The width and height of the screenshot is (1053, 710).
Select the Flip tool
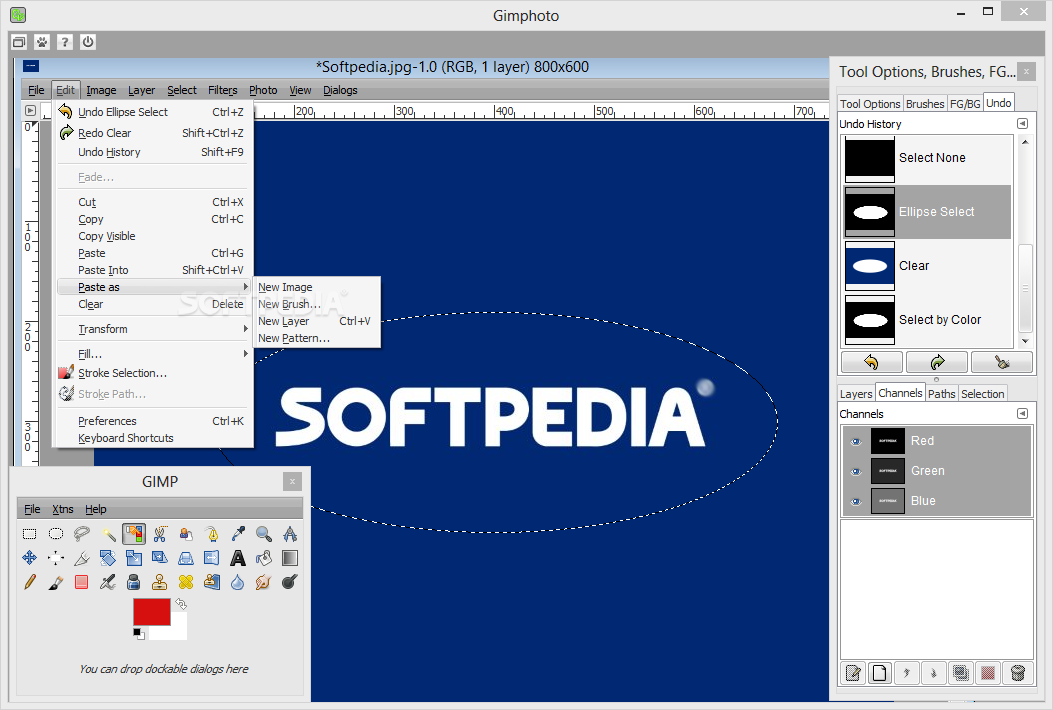coord(212,558)
